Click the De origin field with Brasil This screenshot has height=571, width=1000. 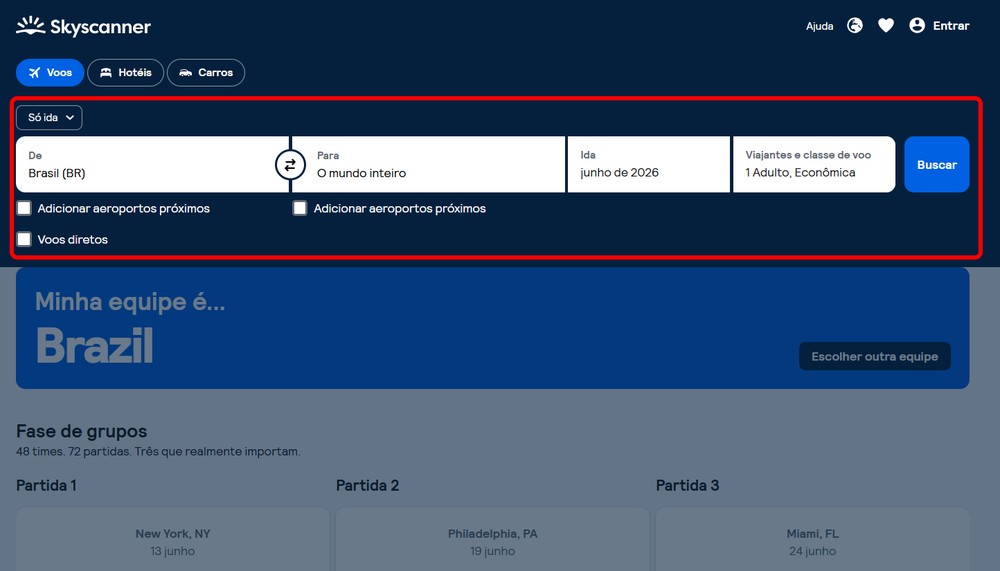point(152,164)
